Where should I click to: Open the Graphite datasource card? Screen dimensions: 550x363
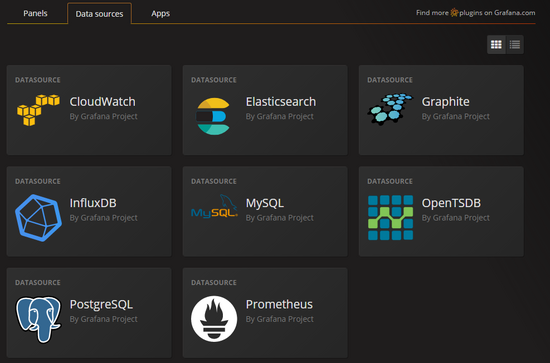pyautogui.click(x=441, y=110)
